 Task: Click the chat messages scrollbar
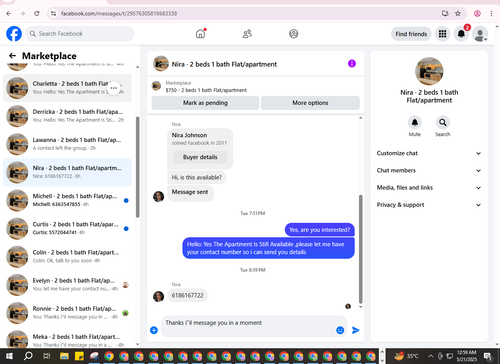360,248
